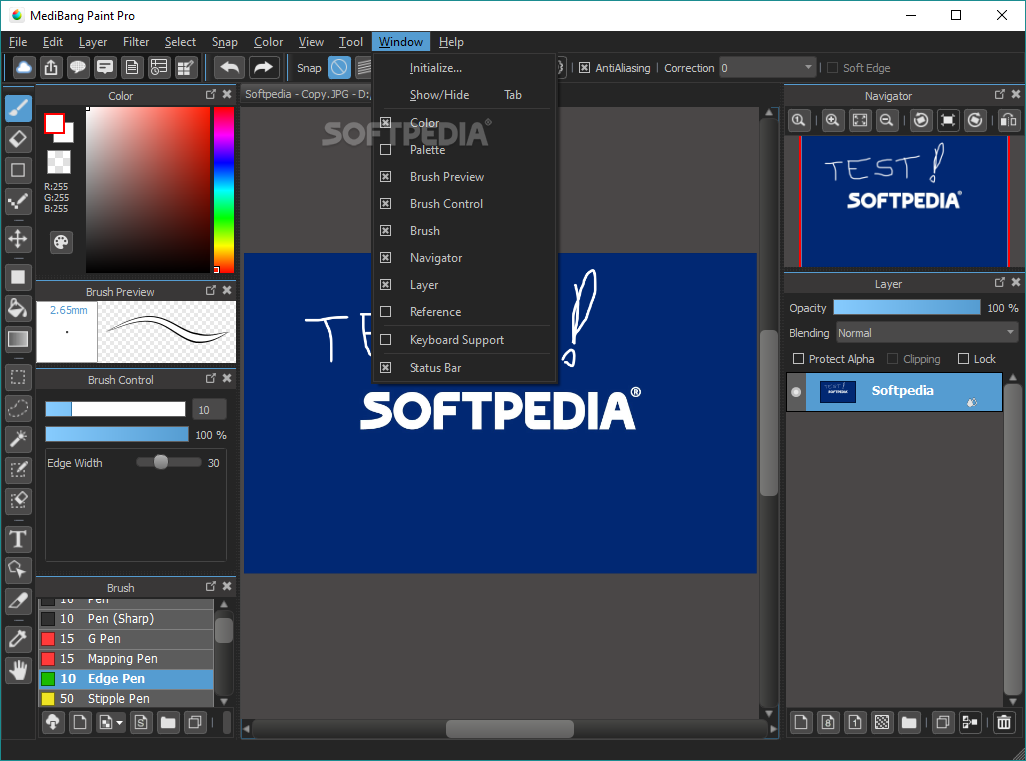Delete layer with trash icon
This screenshot has width=1026, height=761.
pyautogui.click(x=1004, y=722)
